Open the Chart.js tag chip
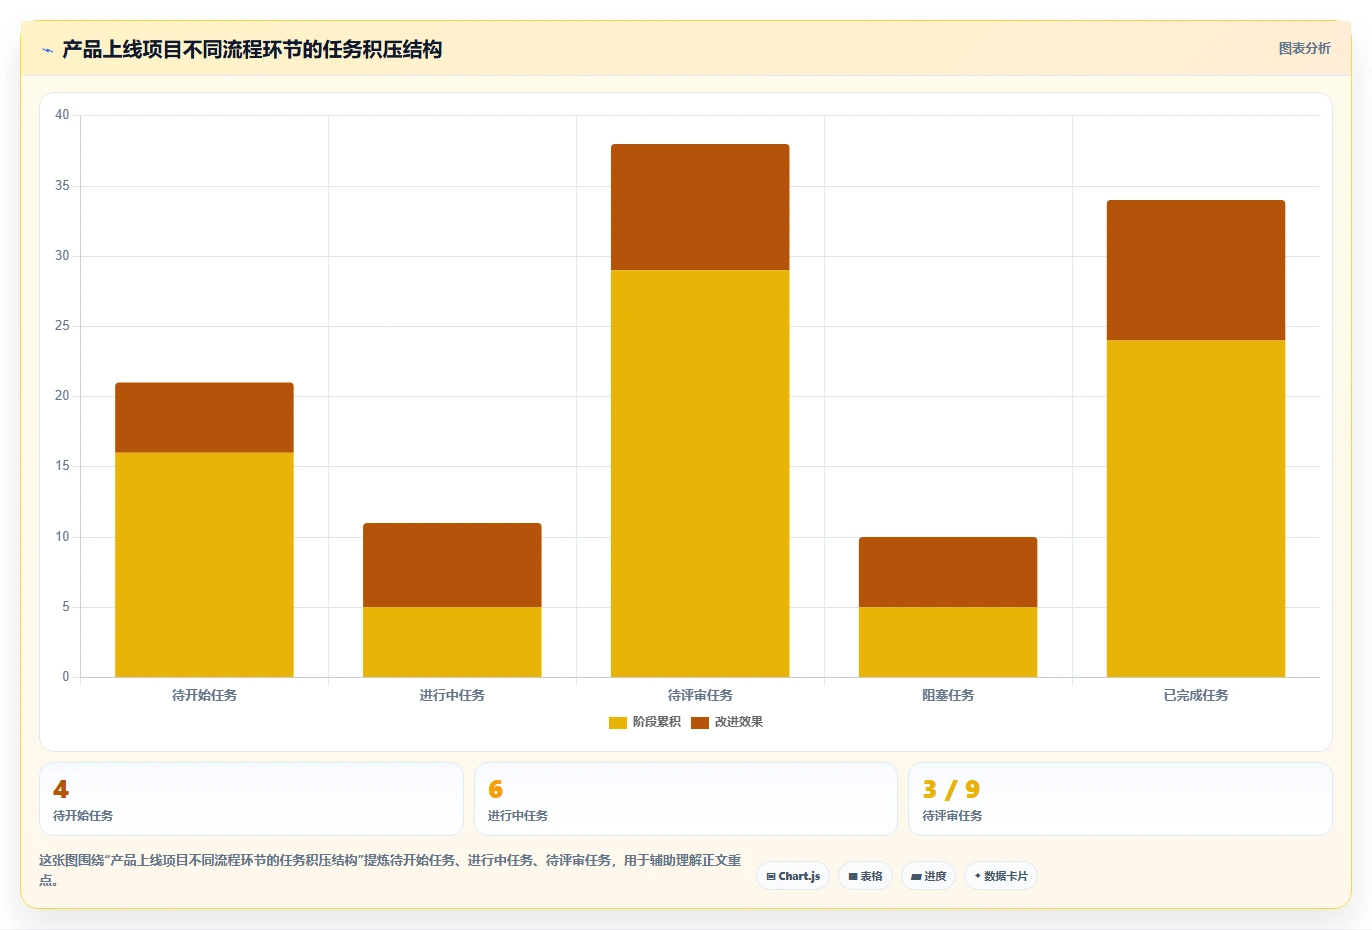 (793, 876)
